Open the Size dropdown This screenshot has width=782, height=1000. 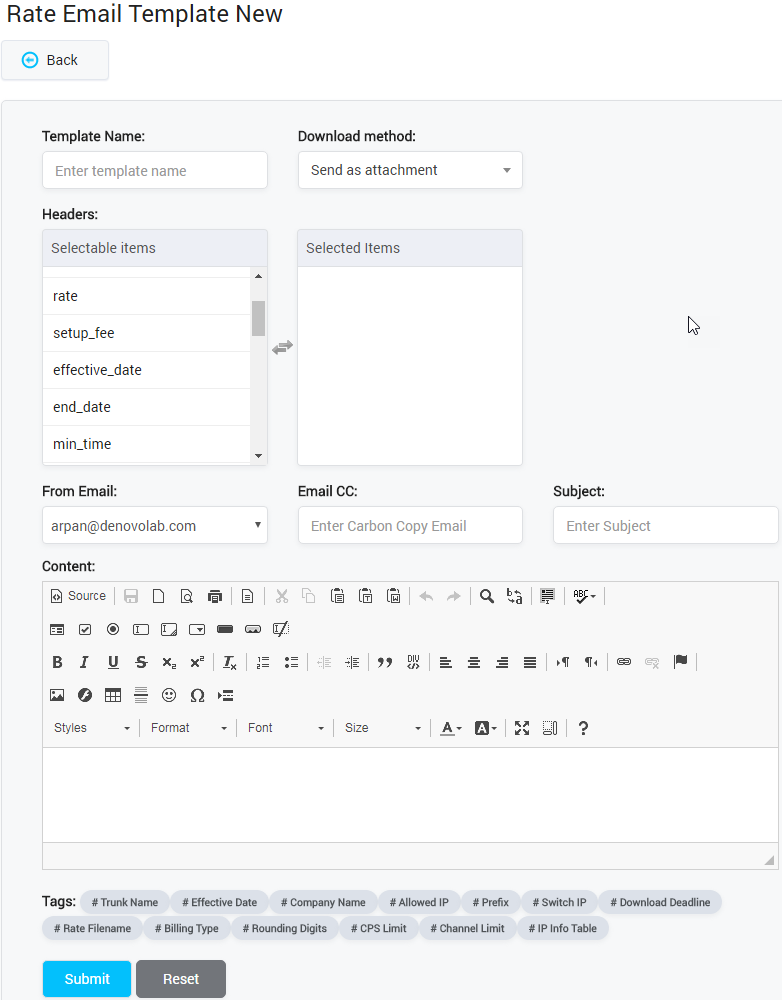pyautogui.click(x=382, y=728)
